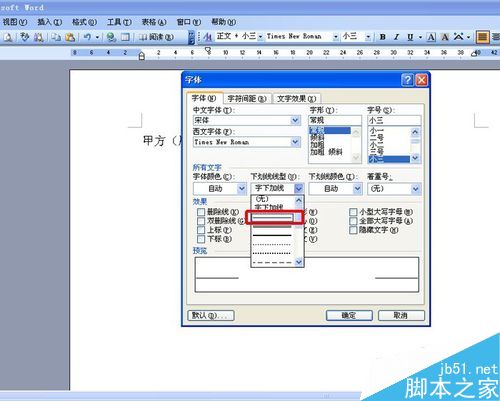This screenshot has height=401, width=500.
Task: Open the undo history dropdown arrow
Action: tap(97, 37)
